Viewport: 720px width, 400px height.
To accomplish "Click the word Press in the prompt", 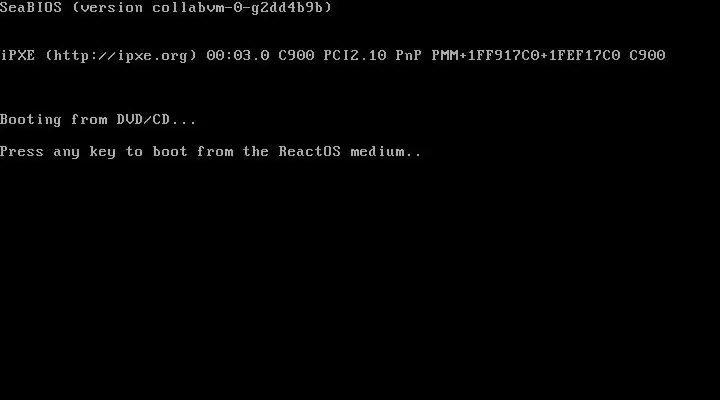I will 22,152.
